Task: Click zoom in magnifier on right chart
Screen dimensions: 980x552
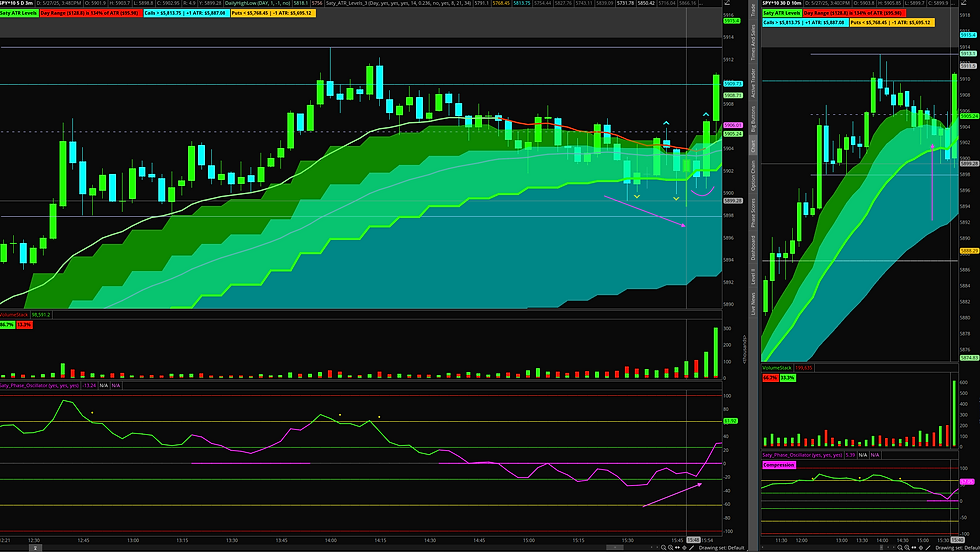Action: pos(907,548)
